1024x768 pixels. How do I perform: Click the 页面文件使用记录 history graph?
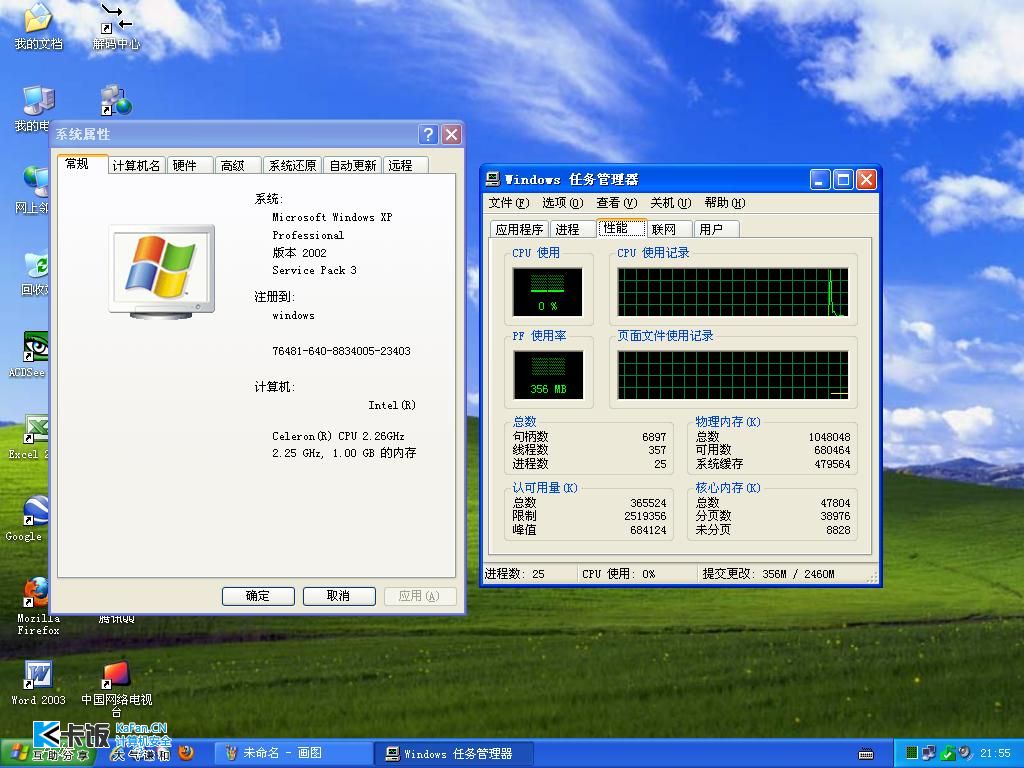point(733,375)
